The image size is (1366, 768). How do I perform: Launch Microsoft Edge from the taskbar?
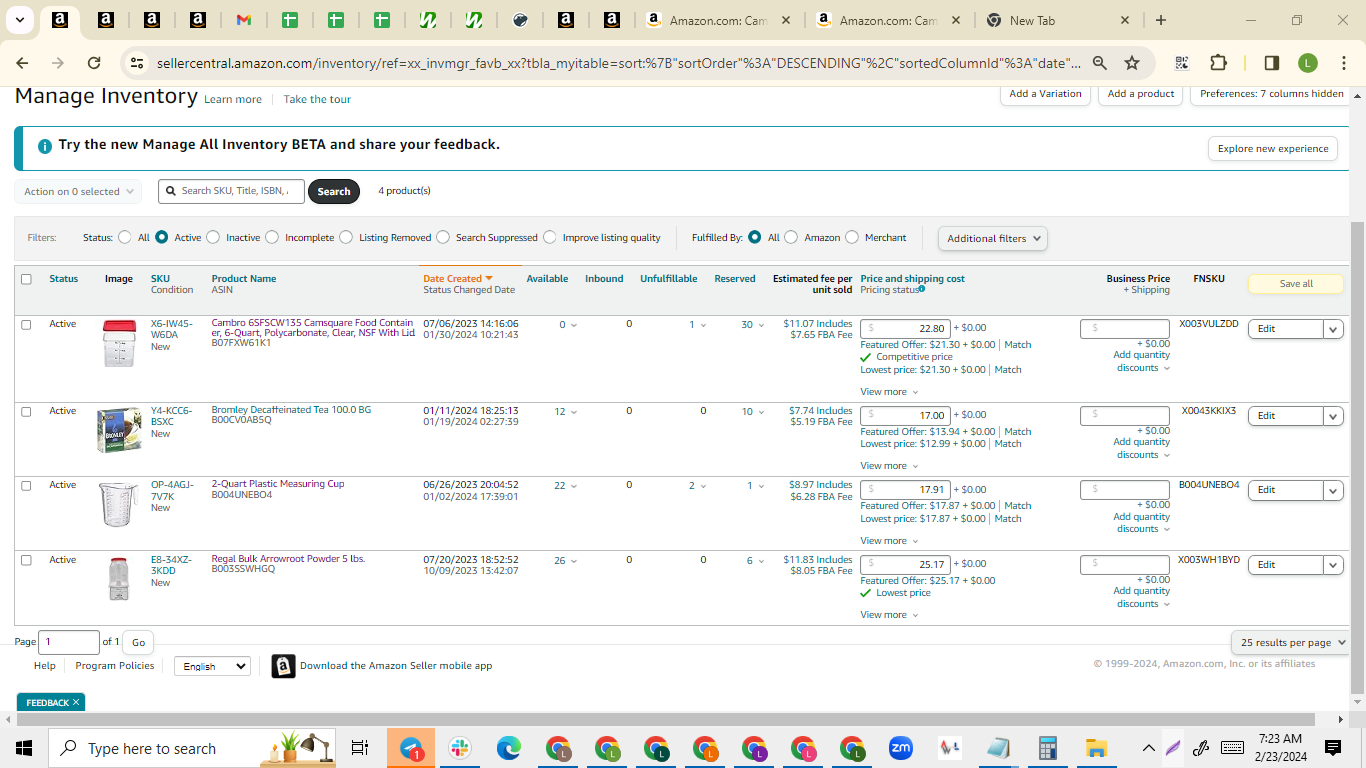pyautogui.click(x=509, y=748)
